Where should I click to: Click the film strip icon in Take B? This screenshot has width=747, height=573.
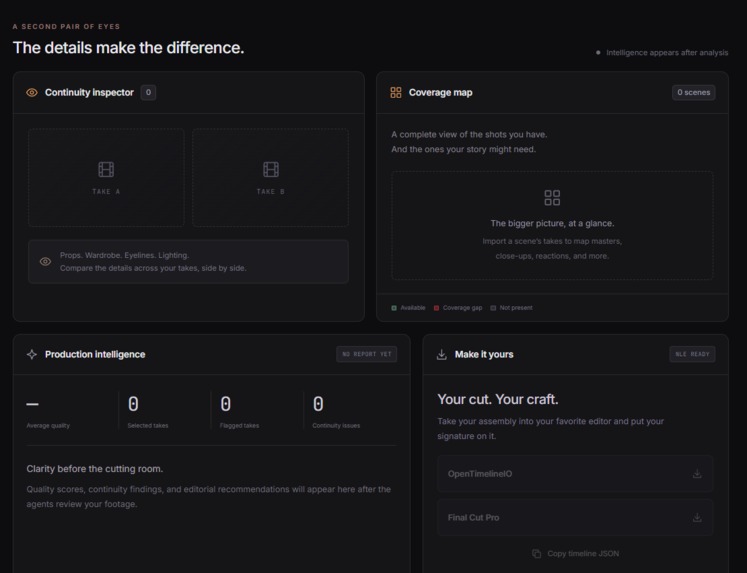tap(271, 169)
